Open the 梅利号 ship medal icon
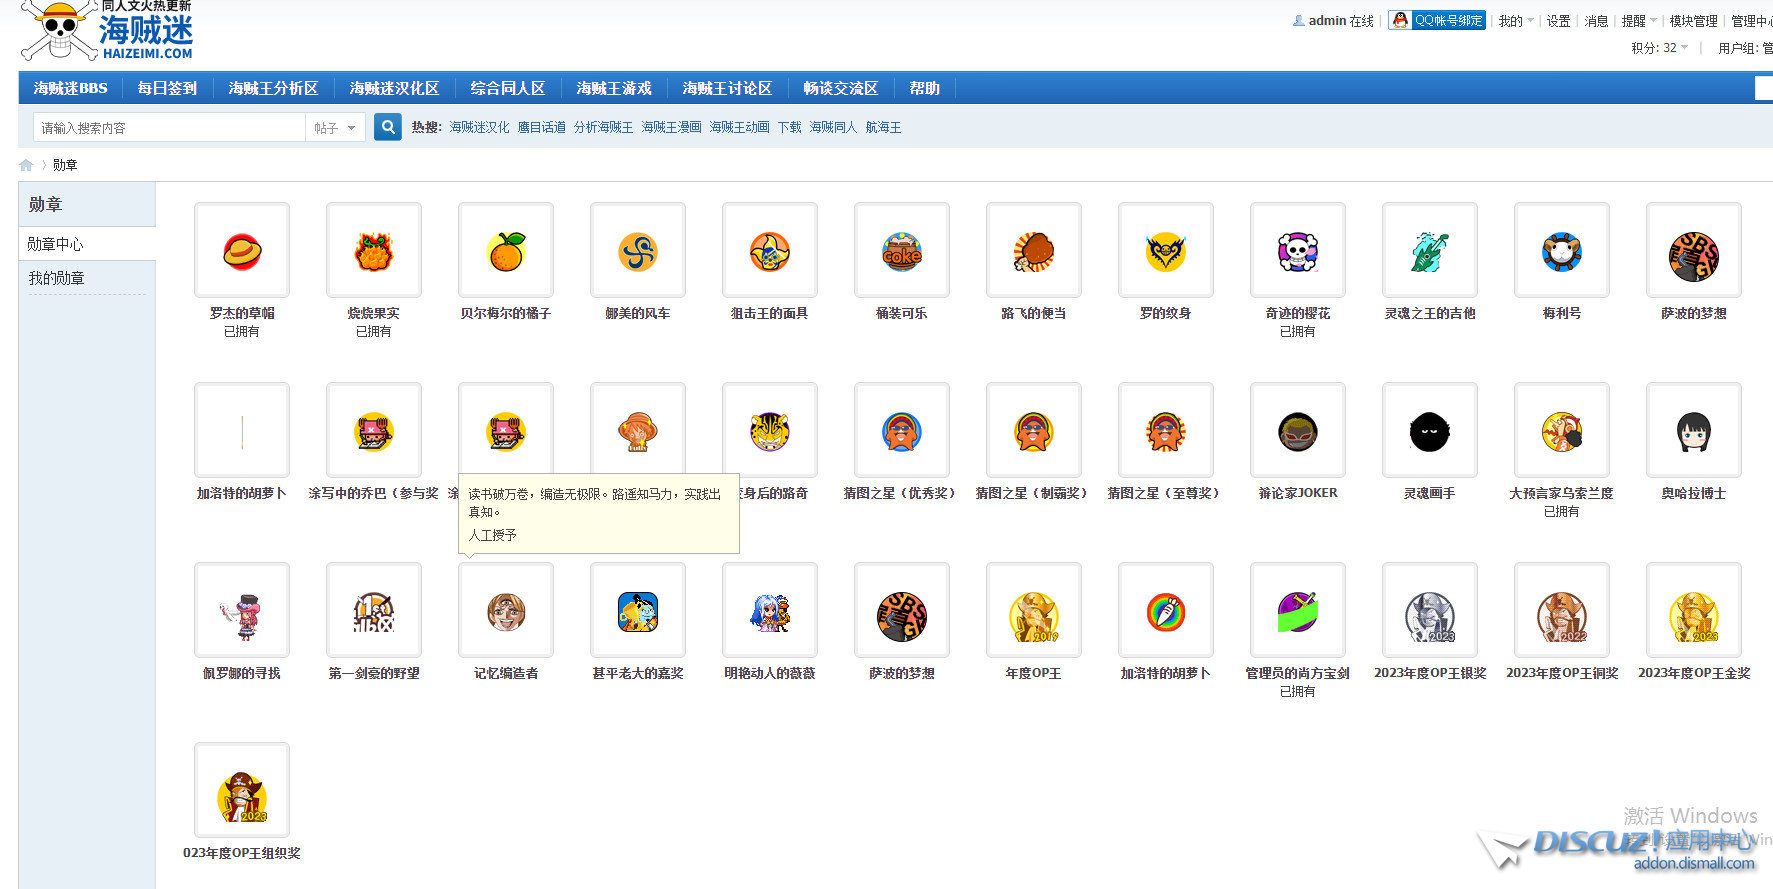 tap(1562, 251)
